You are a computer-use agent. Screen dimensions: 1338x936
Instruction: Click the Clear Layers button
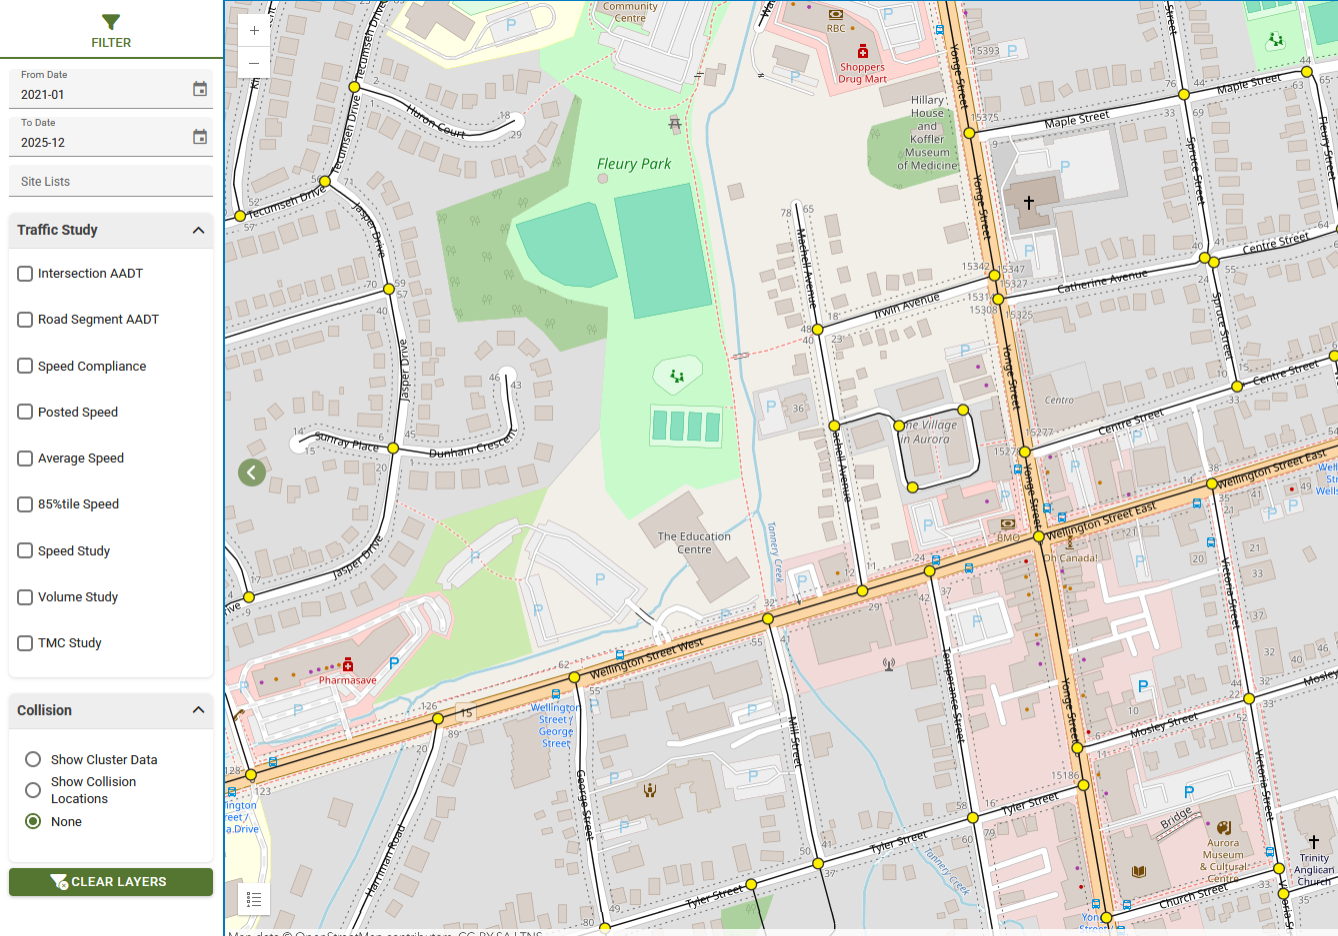[x=111, y=882]
